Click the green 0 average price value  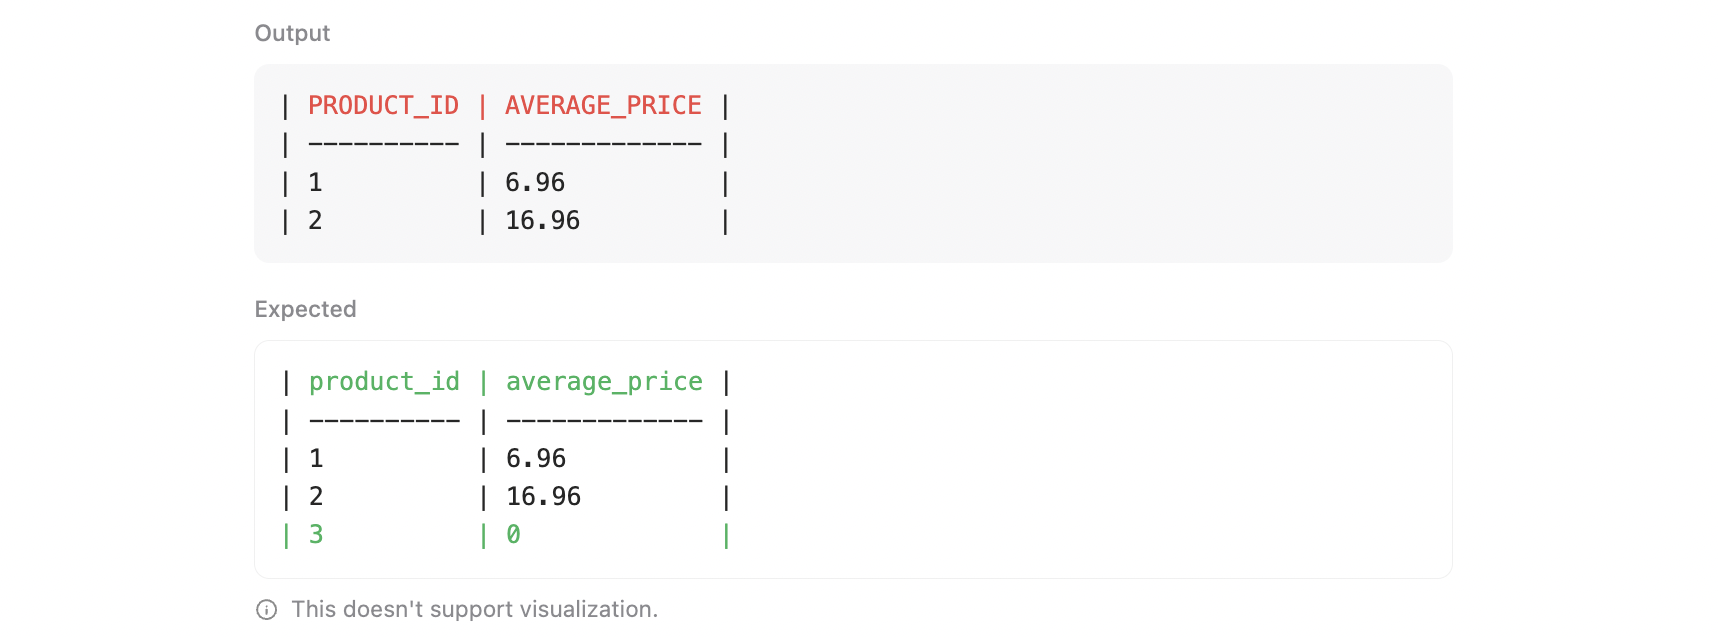click(x=513, y=535)
